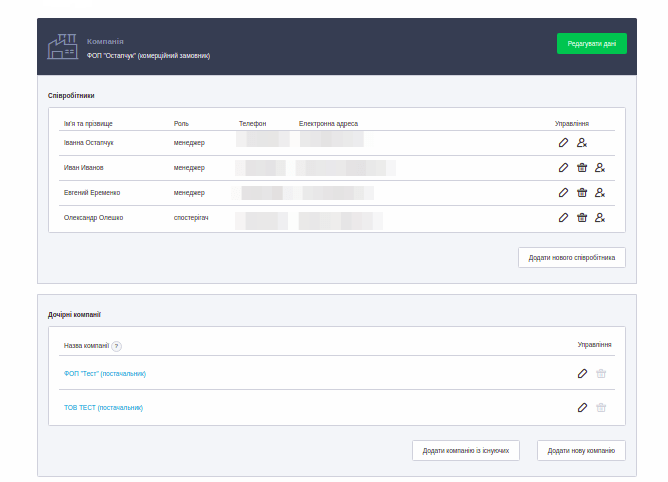This screenshot has width=668, height=482.
Task: Click the person-x icon for Иван Иванов
Action: 600,168
